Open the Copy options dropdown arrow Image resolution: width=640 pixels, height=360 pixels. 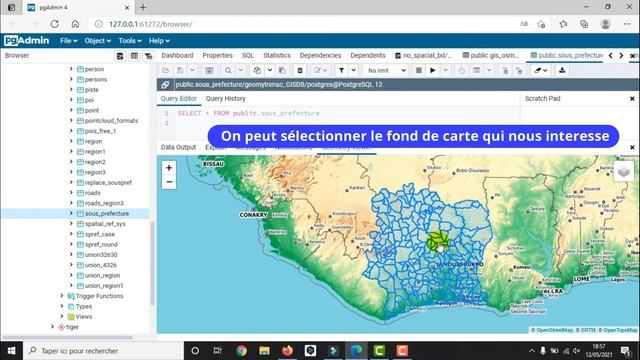(x=270, y=70)
